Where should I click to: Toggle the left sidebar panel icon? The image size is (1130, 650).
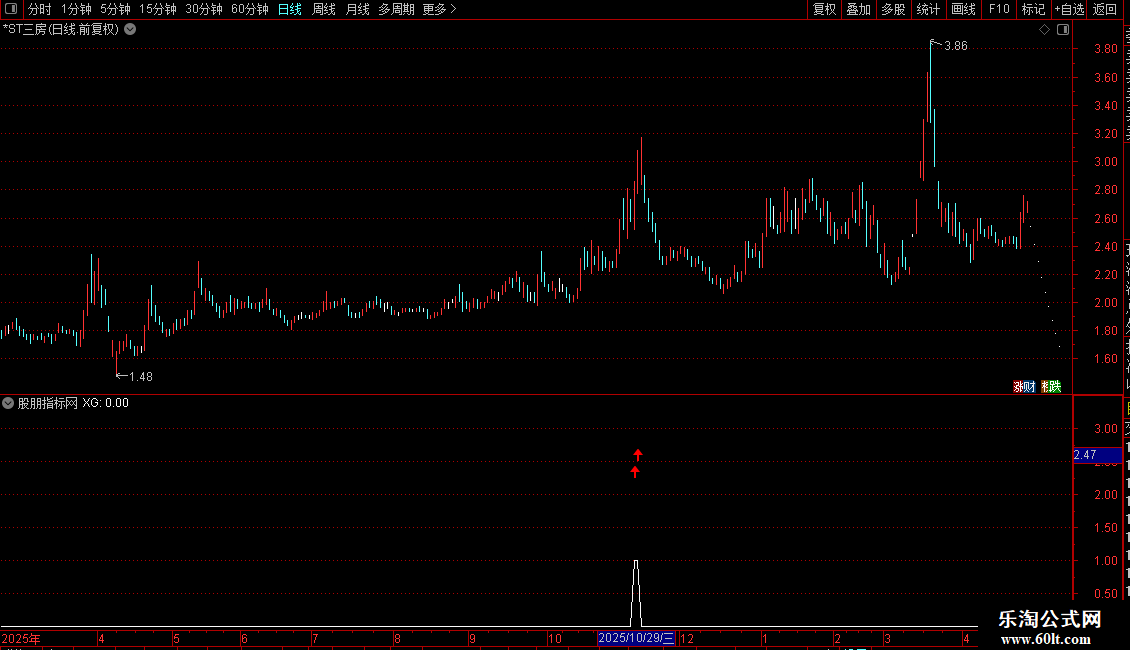pos(11,9)
